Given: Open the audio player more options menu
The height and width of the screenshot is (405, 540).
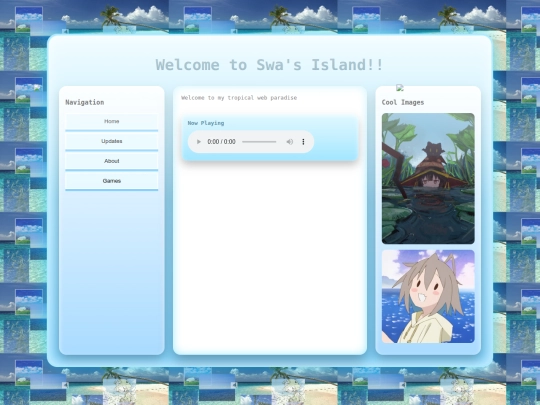Looking at the screenshot, I should point(303,142).
